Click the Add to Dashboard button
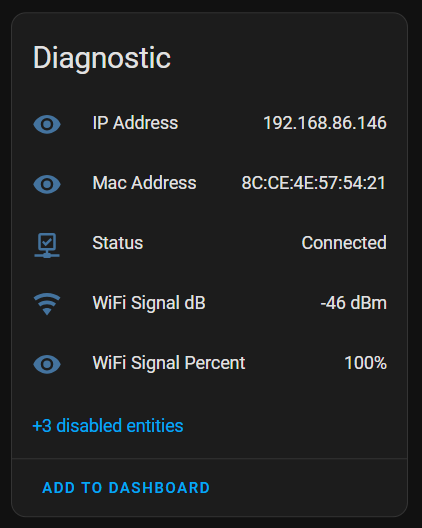Screen dimensions: 422x528 click(126, 488)
